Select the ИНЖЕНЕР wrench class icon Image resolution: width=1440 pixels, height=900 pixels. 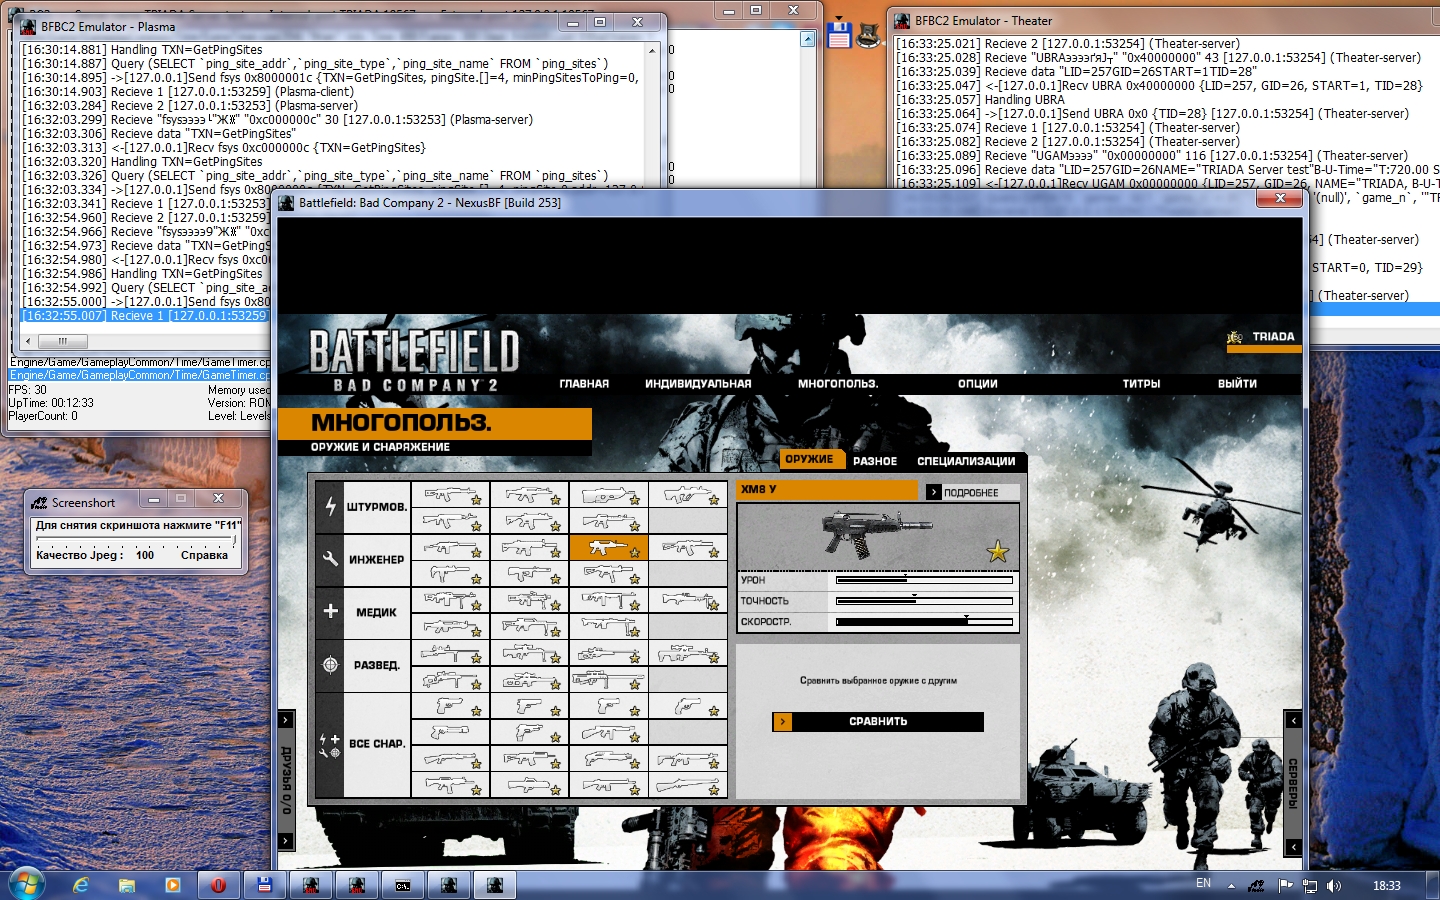331,559
